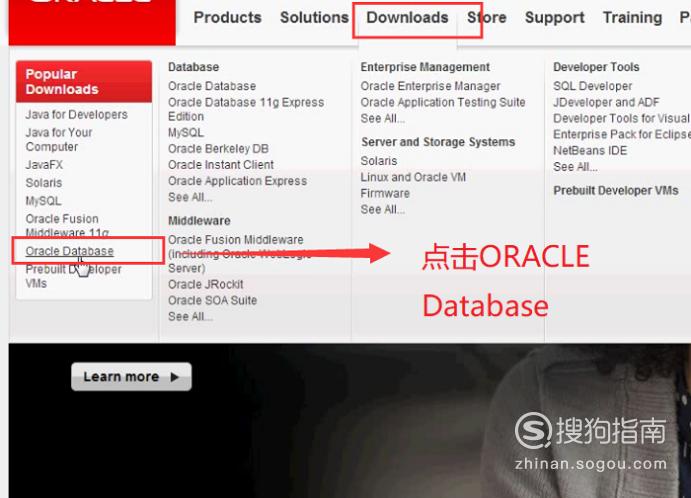
Task: Open Oracle SOA Suite link
Action: pyautogui.click(x=212, y=301)
